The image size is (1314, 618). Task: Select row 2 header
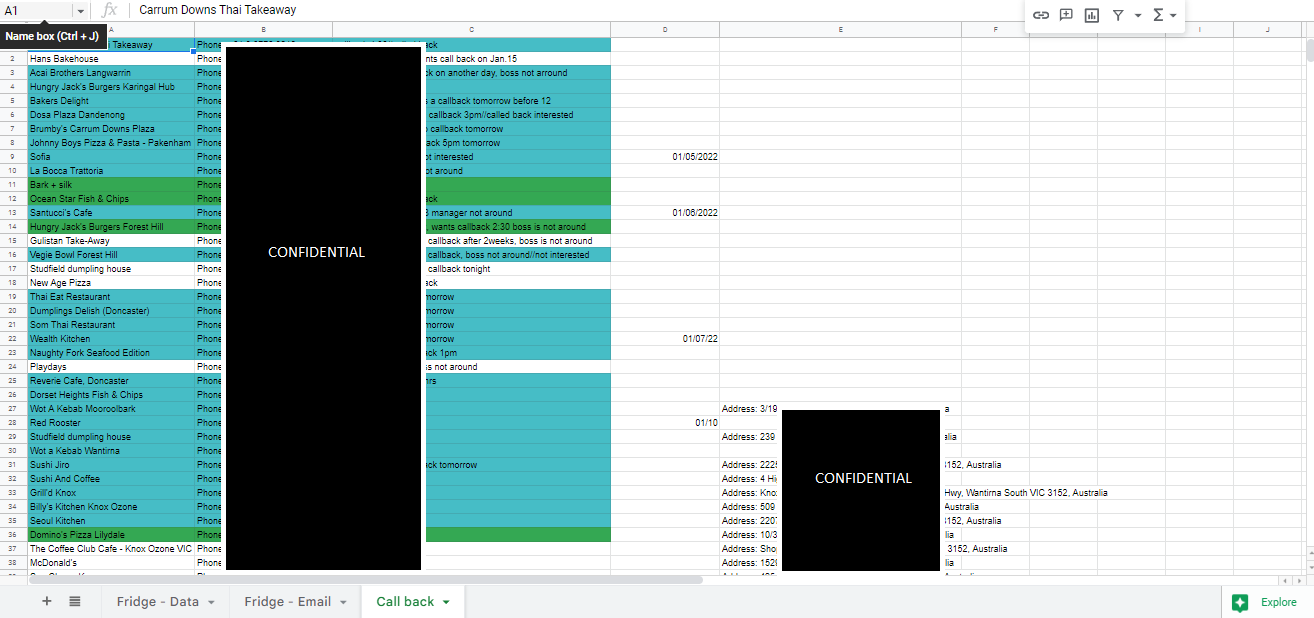(x=13, y=59)
